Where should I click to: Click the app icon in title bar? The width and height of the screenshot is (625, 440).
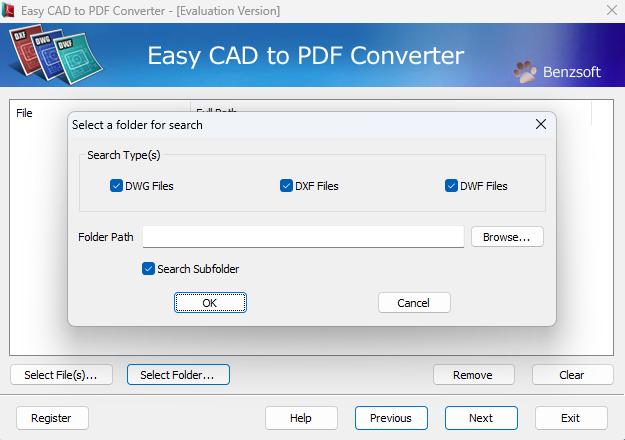[x=10, y=11]
